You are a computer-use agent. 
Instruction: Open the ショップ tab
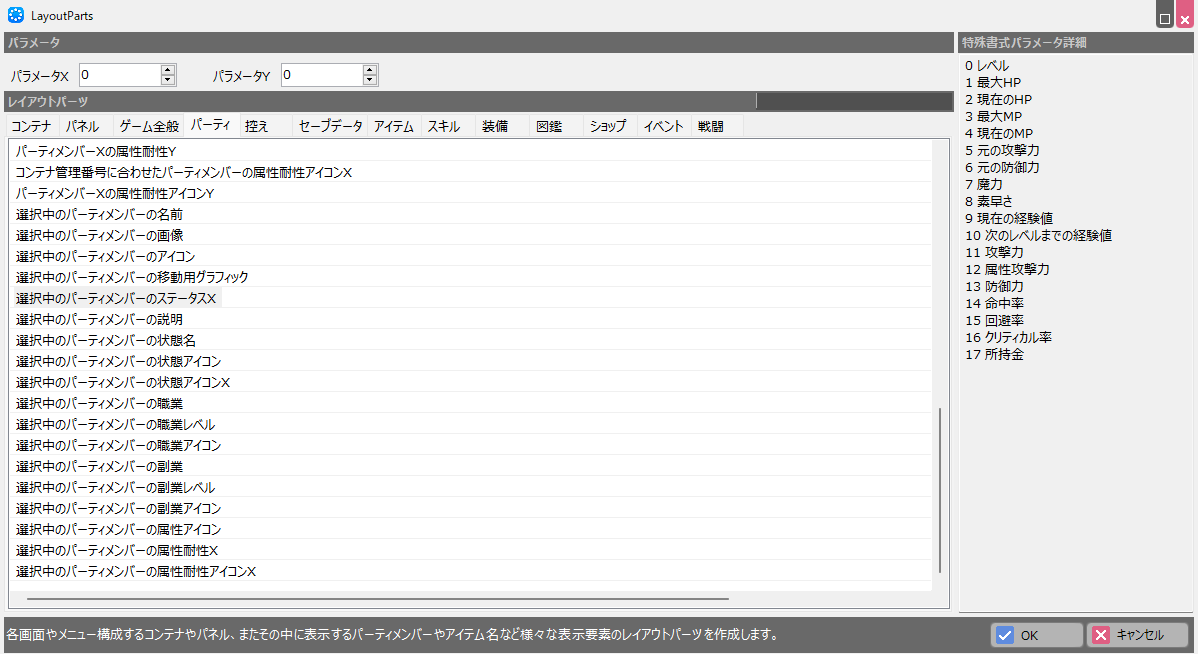pos(608,126)
